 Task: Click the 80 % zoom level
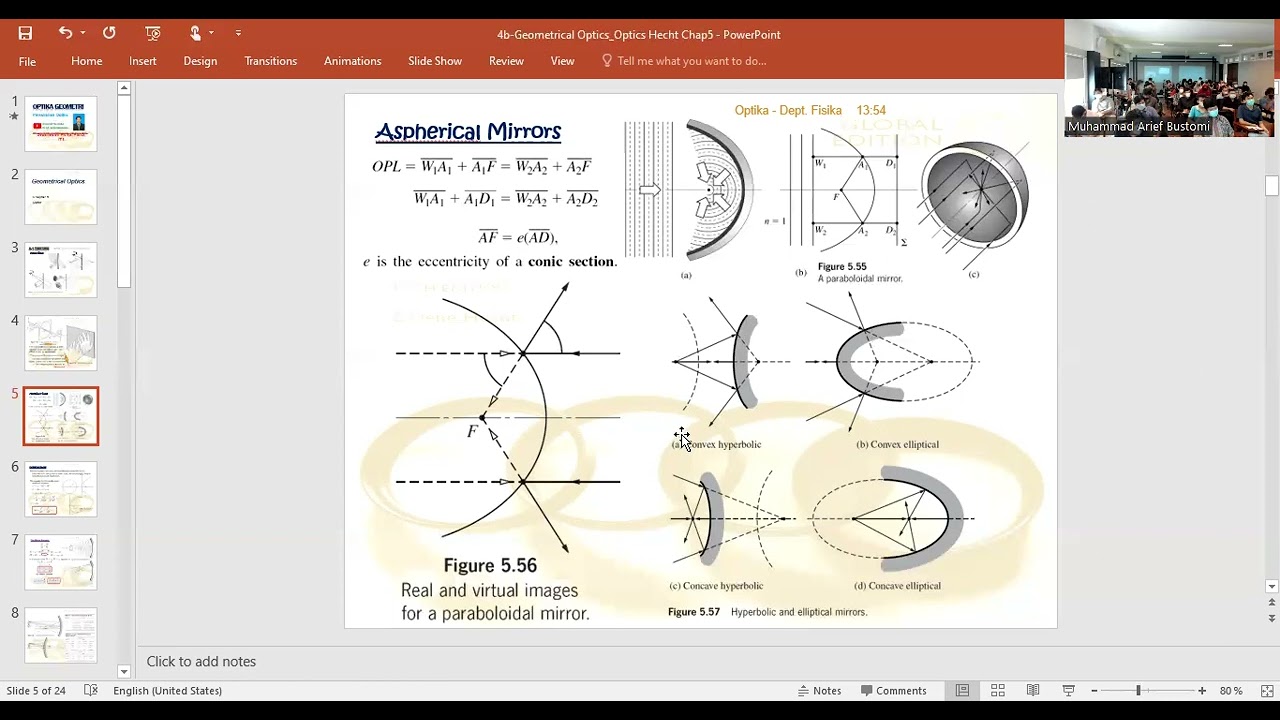1231,691
